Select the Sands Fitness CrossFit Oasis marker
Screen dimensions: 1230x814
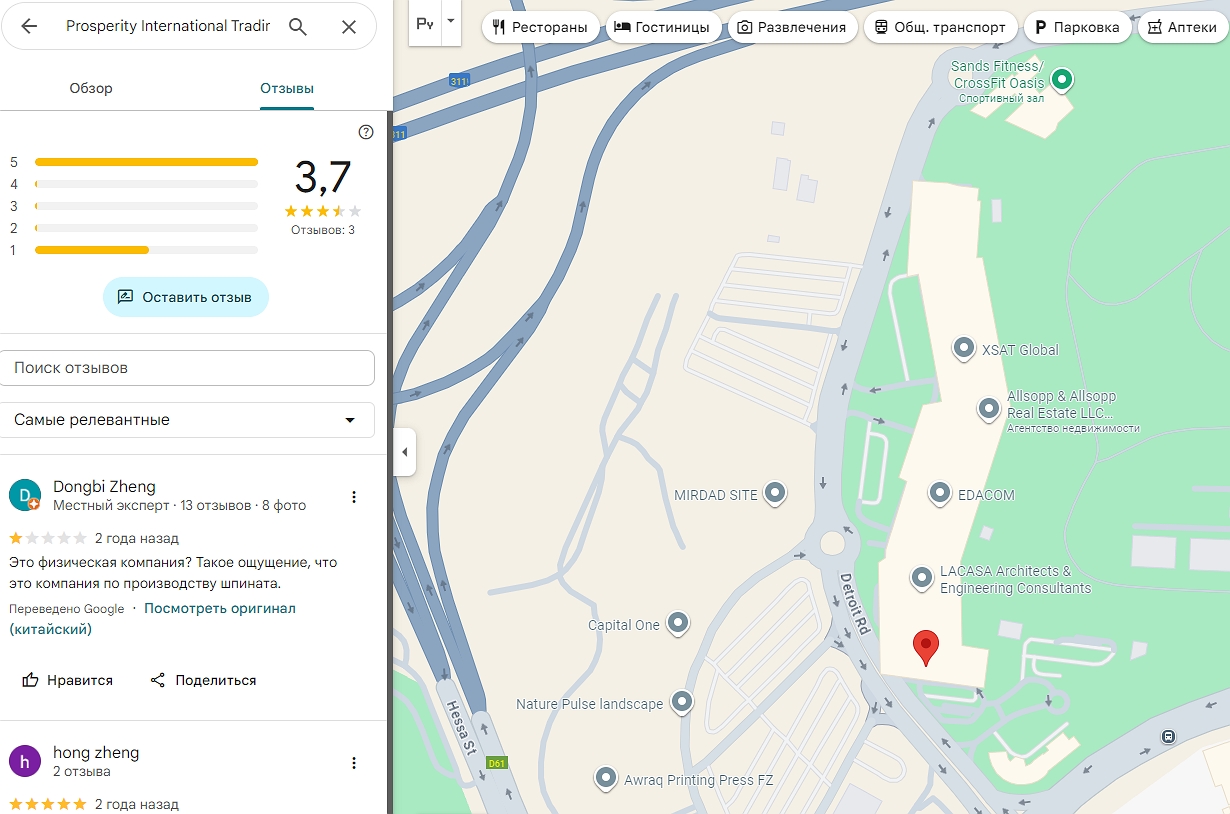1062,80
